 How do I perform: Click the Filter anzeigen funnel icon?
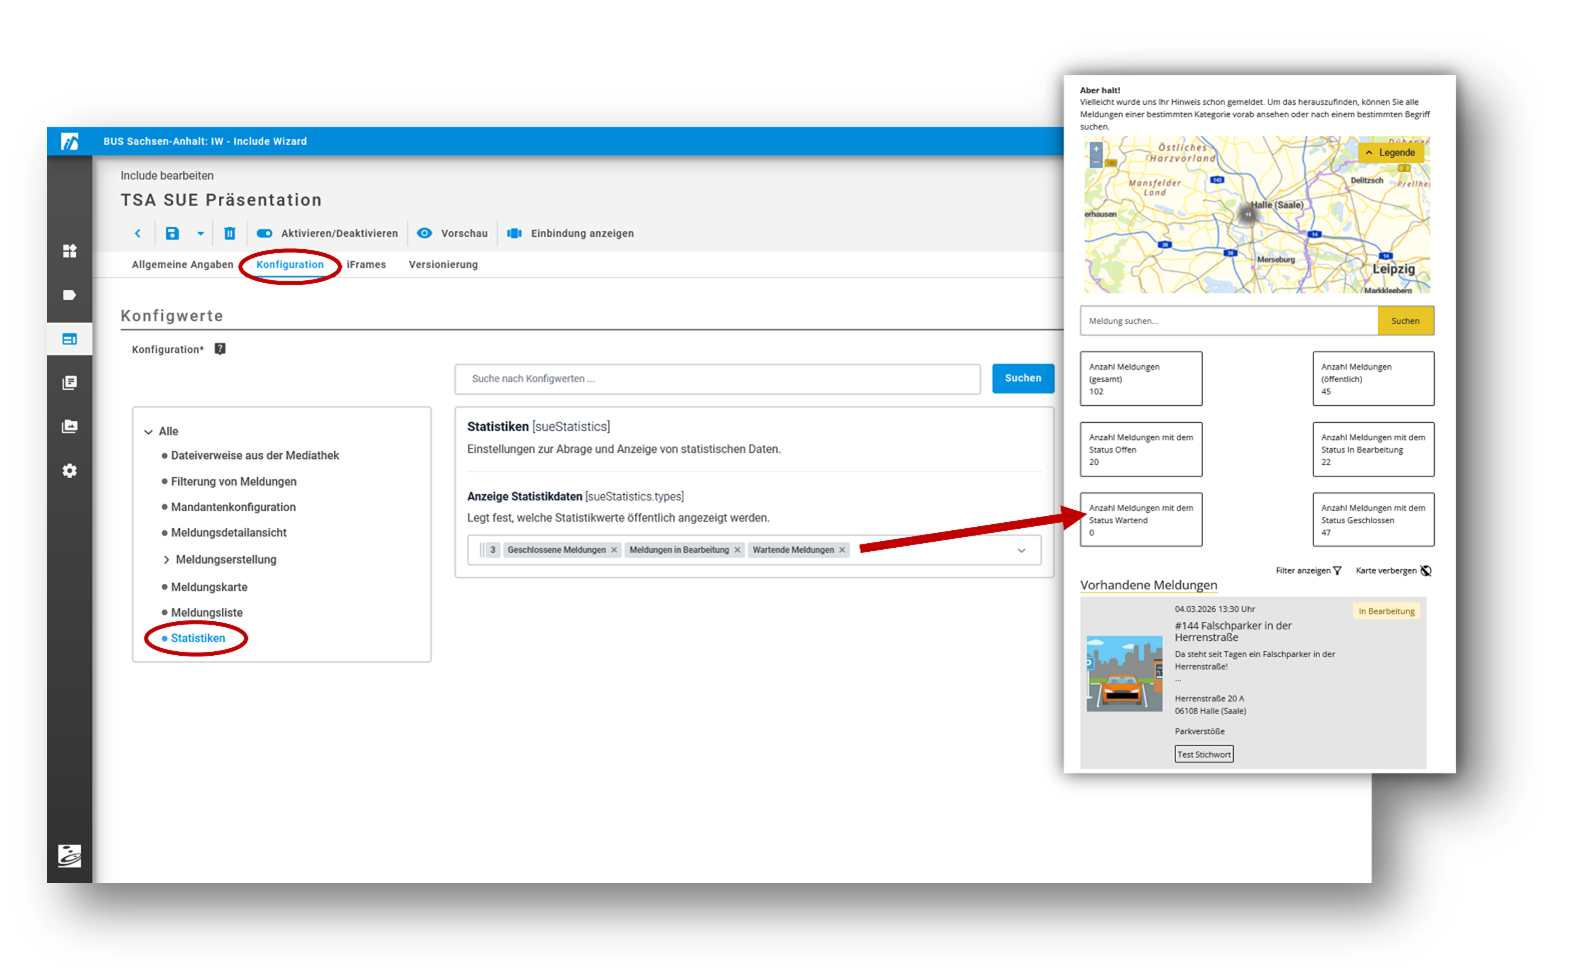click(1337, 571)
